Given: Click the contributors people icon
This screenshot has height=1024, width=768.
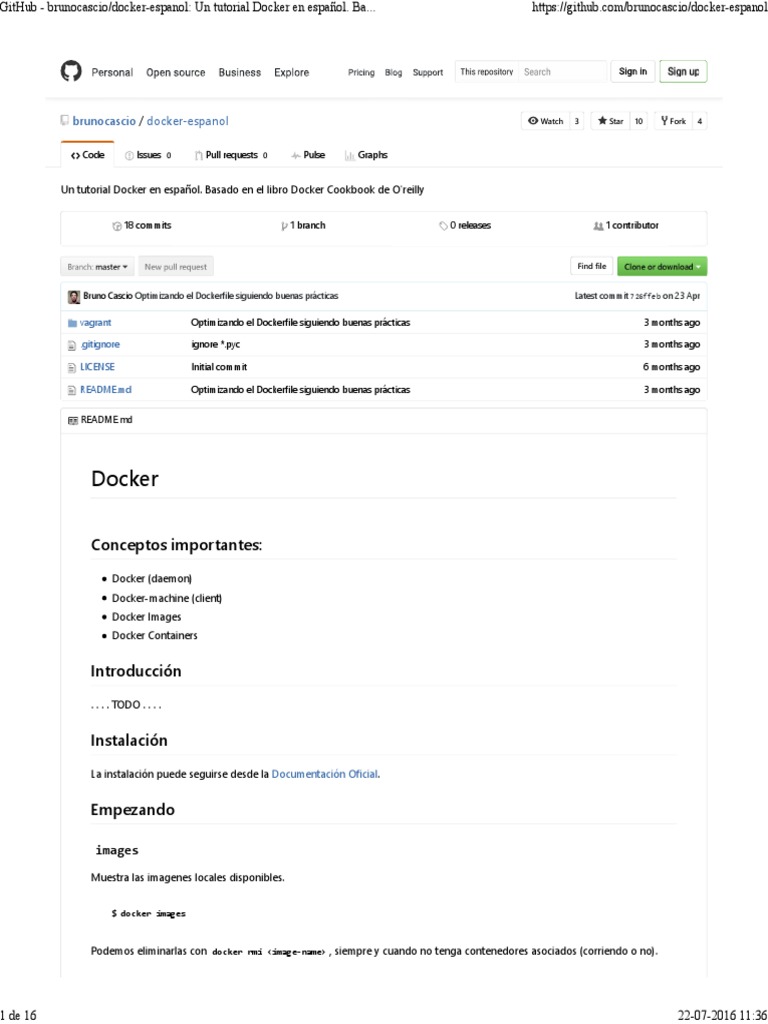Looking at the screenshot, I should [x=598, y=226].
